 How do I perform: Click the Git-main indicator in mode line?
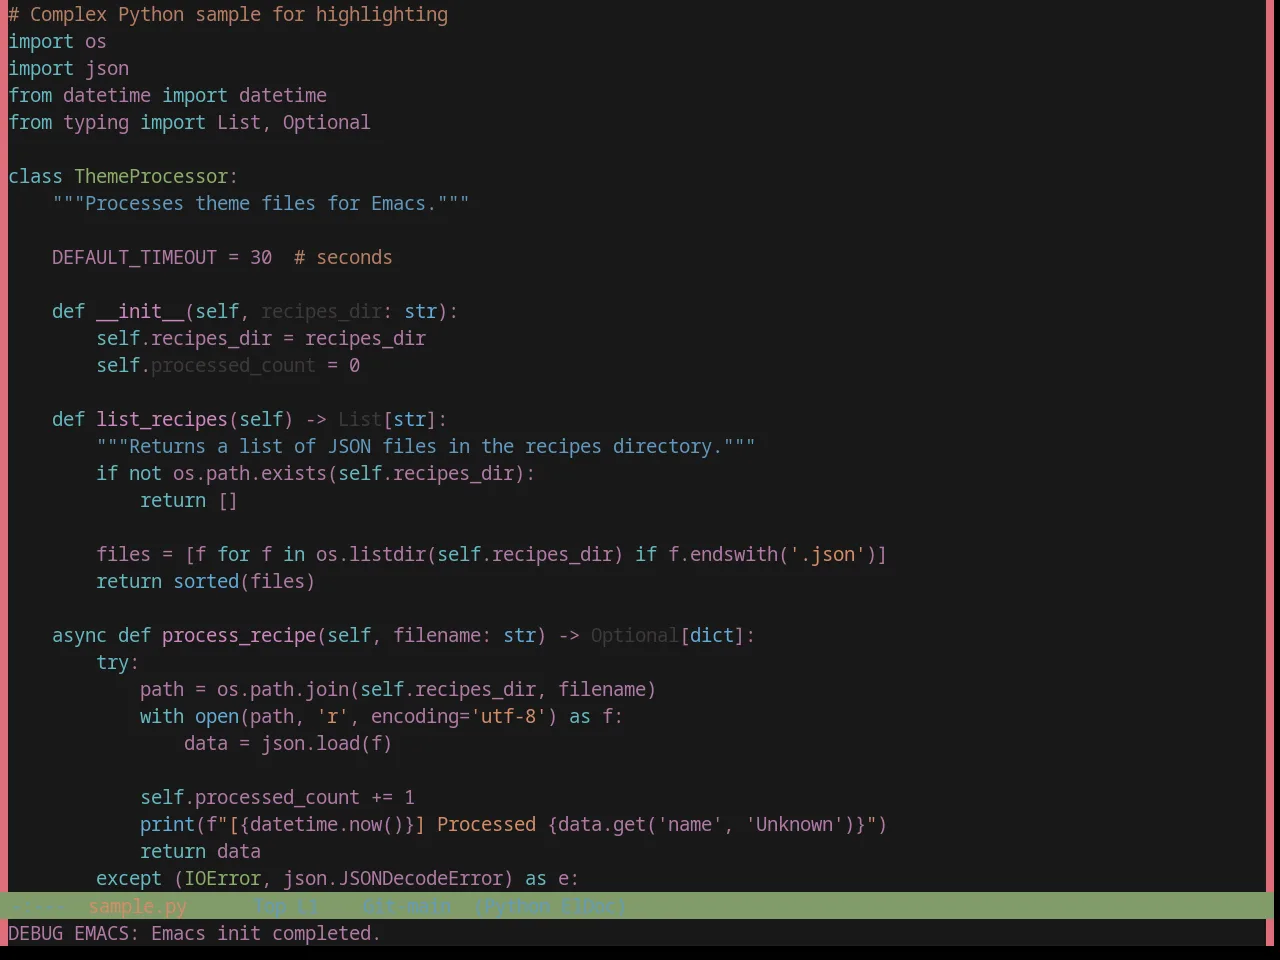pyautogui.click(x=406, y=906)
